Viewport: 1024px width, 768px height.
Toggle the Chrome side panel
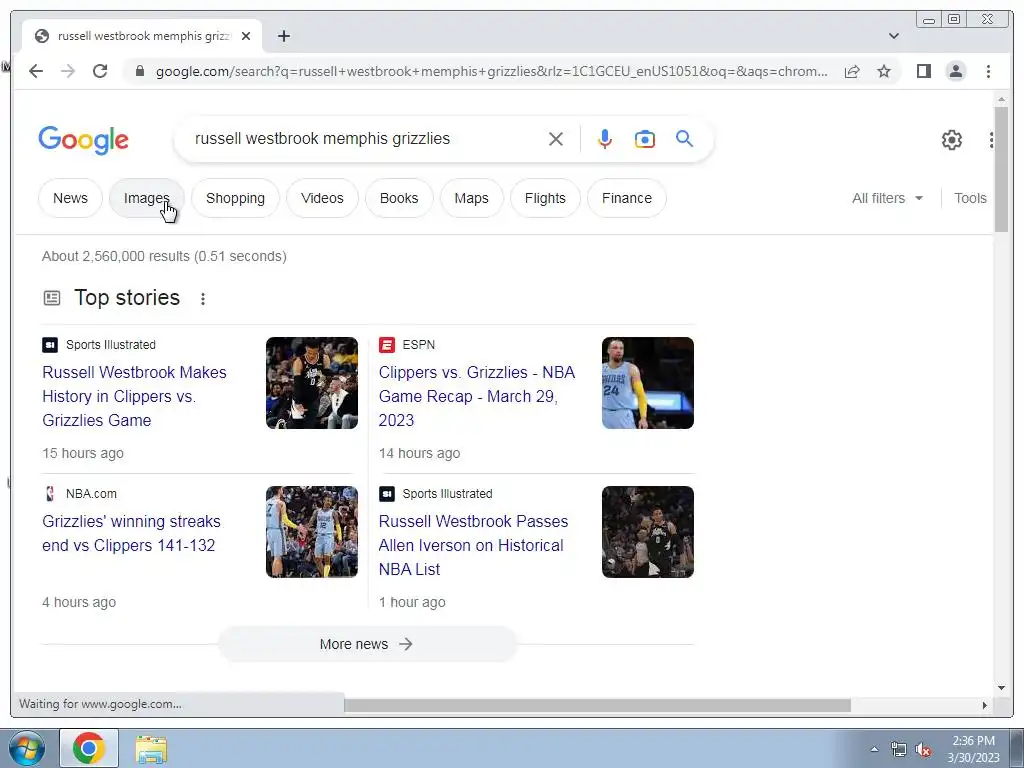click(923, 71)
